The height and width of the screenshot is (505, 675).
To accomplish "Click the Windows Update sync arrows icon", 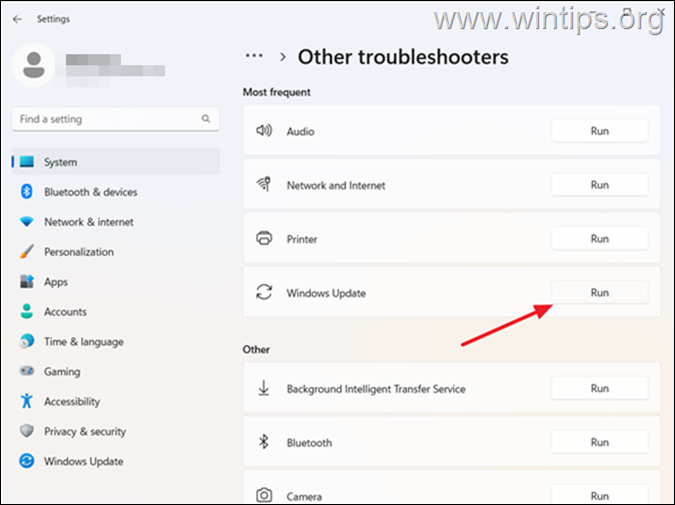I will coord(264,292).
